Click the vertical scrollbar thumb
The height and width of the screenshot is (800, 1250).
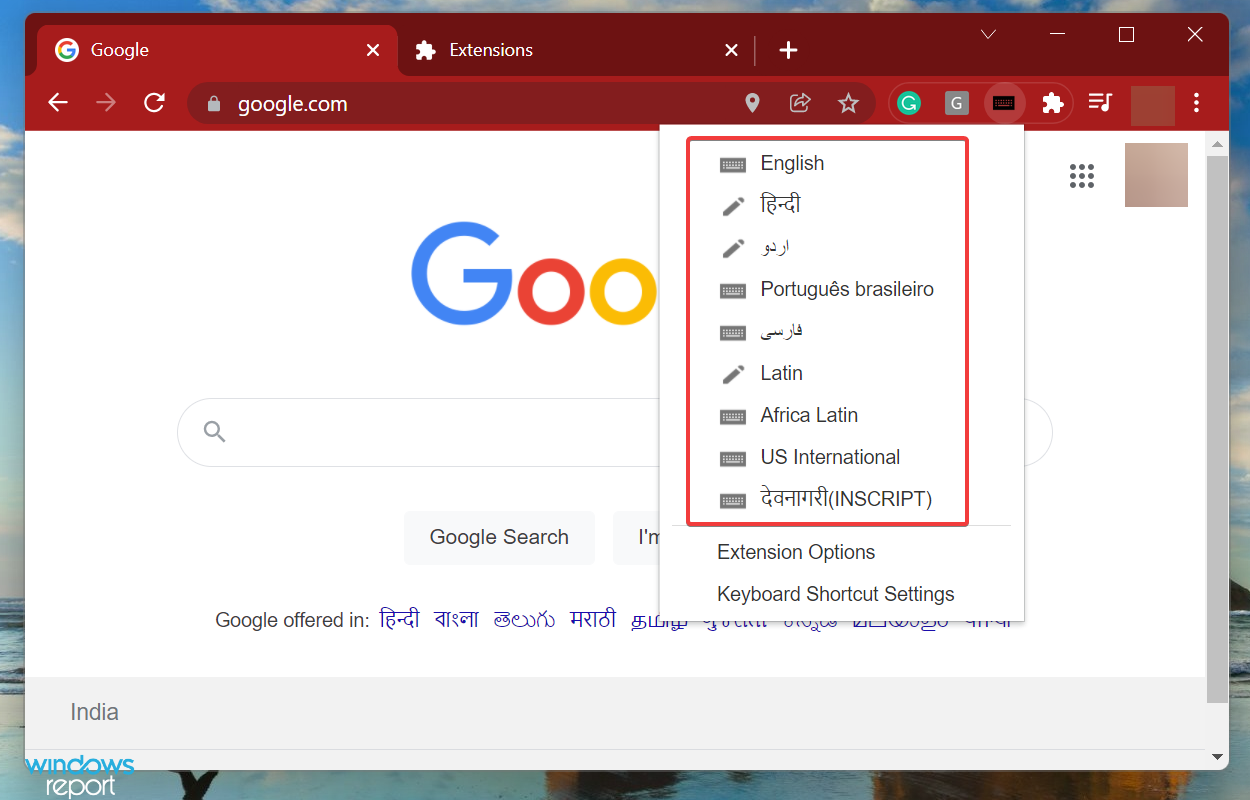[x=1217, y=430]
